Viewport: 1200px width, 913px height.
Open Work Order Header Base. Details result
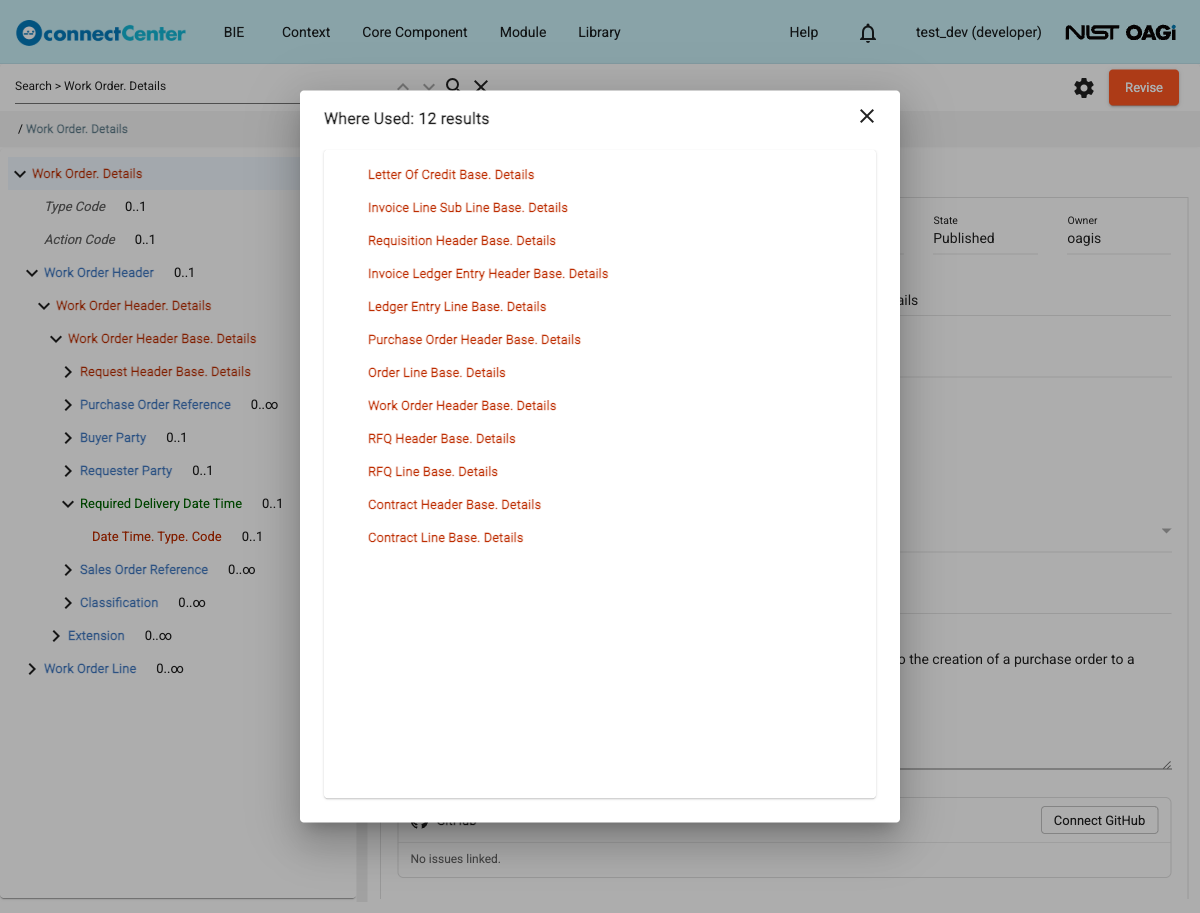click(x=462, y=406)
